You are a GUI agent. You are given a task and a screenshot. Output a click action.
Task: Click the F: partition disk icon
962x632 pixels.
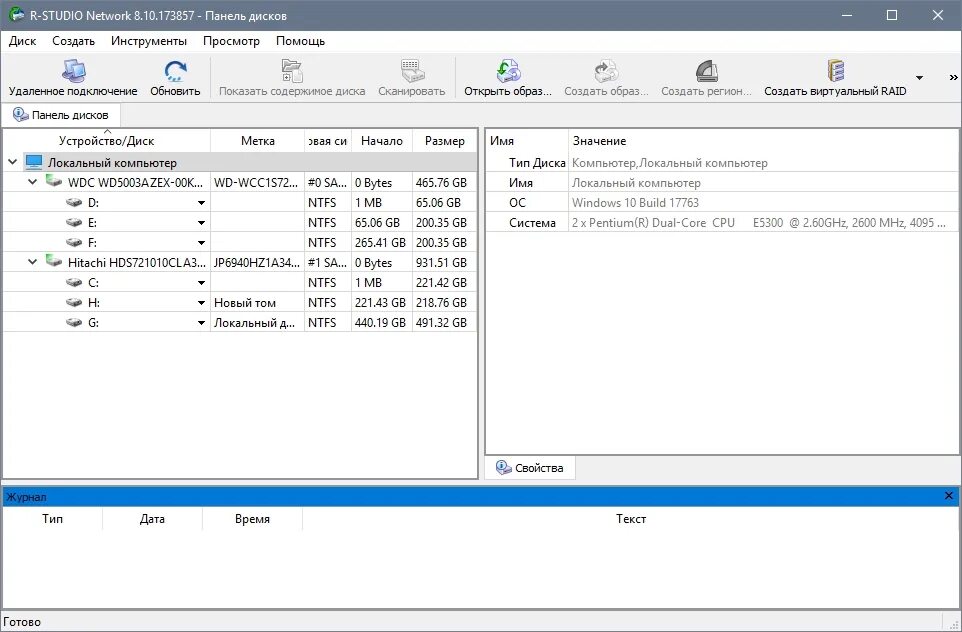point(74,242)
